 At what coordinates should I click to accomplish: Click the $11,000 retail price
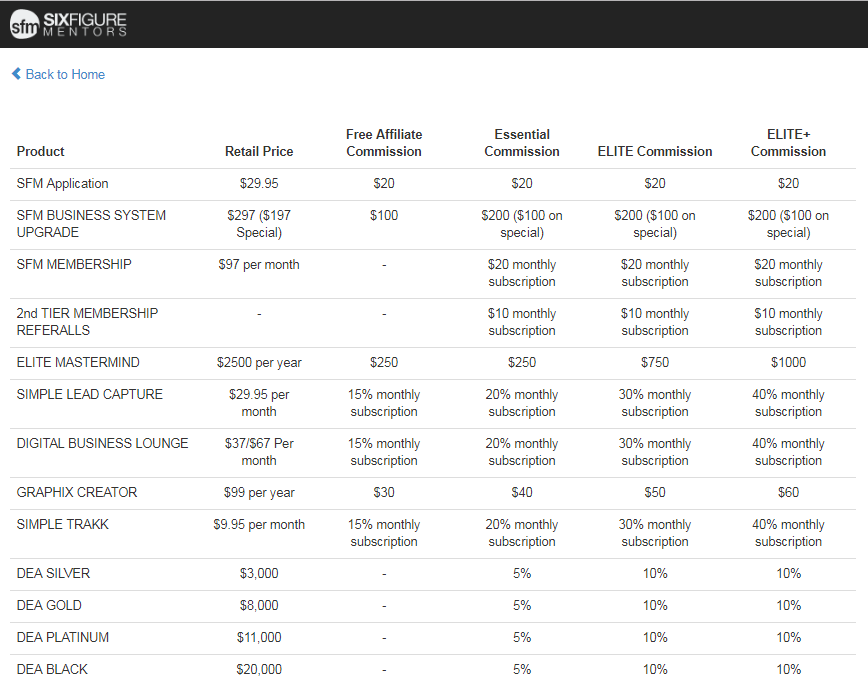pyautogui.click(x=259, y=637)
